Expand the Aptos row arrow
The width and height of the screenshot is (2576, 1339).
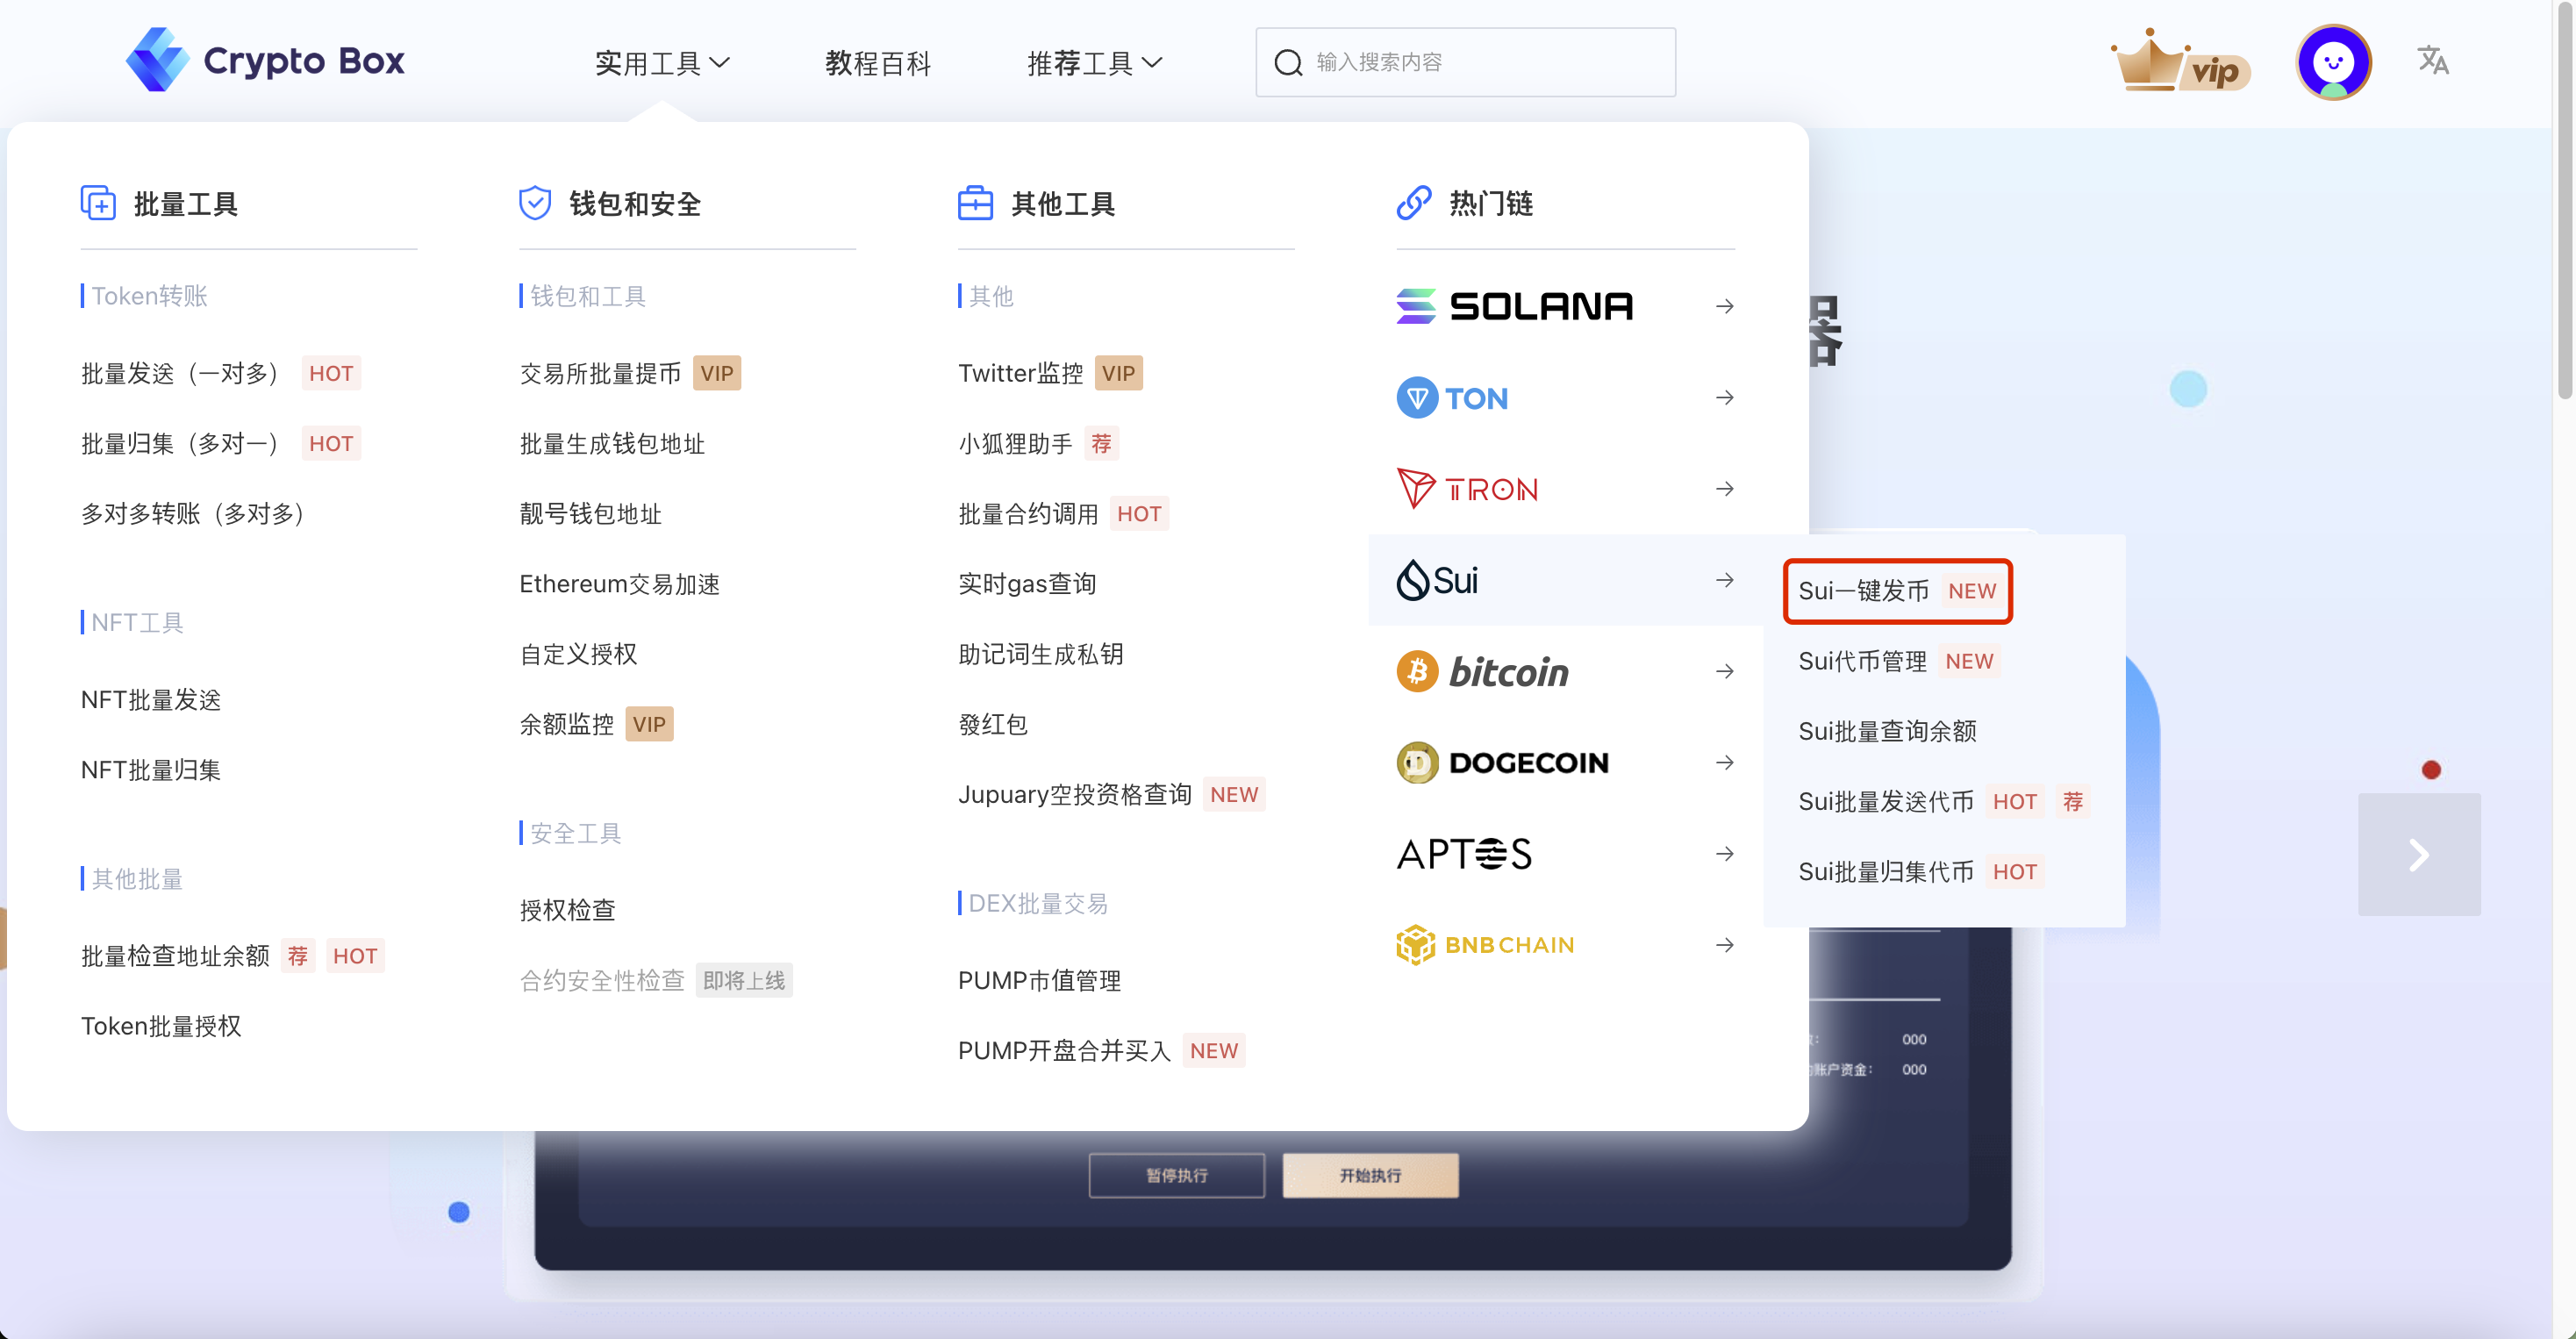1724,854
